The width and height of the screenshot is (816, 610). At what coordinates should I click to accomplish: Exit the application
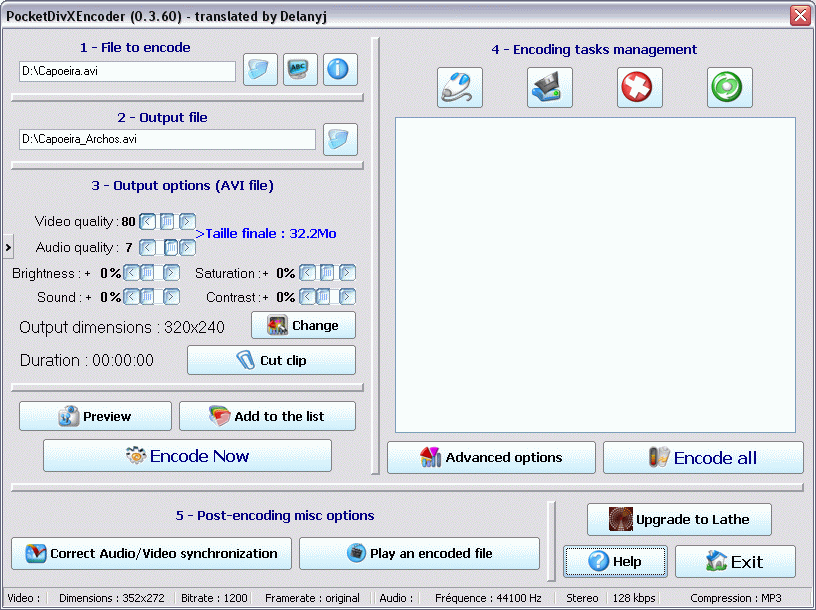click(735, 562)
